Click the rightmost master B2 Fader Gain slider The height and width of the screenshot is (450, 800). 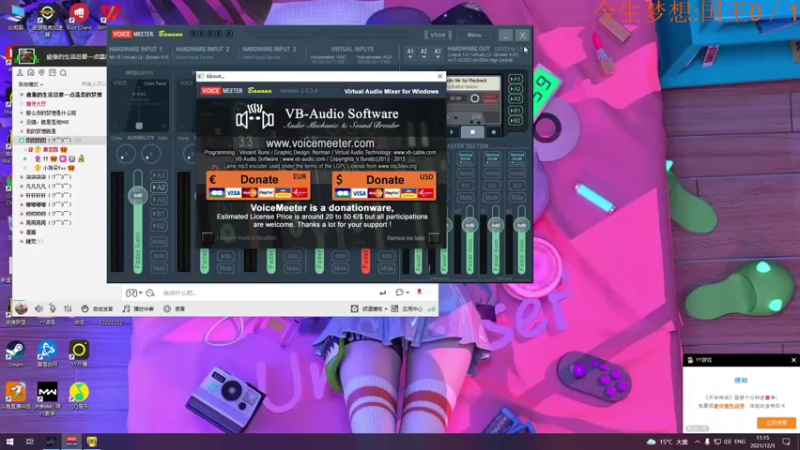(x=521, y=239)
